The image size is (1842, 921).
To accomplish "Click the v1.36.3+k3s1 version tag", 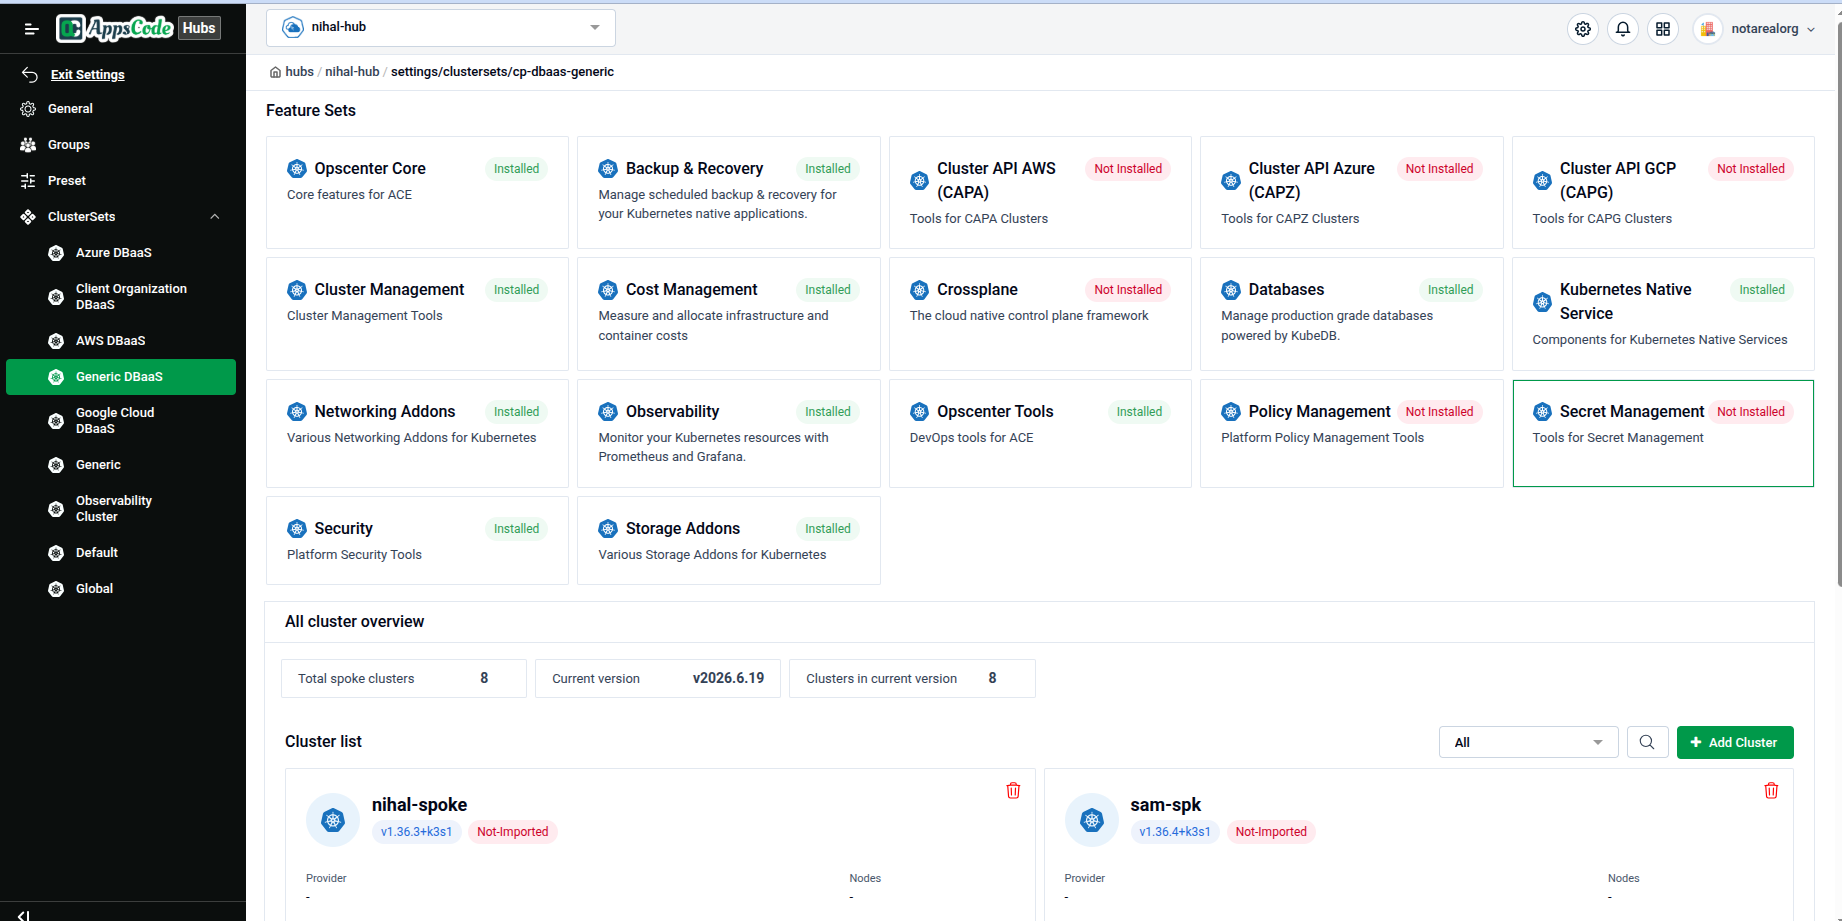I will pyautogui.click(x=417, y=832).
